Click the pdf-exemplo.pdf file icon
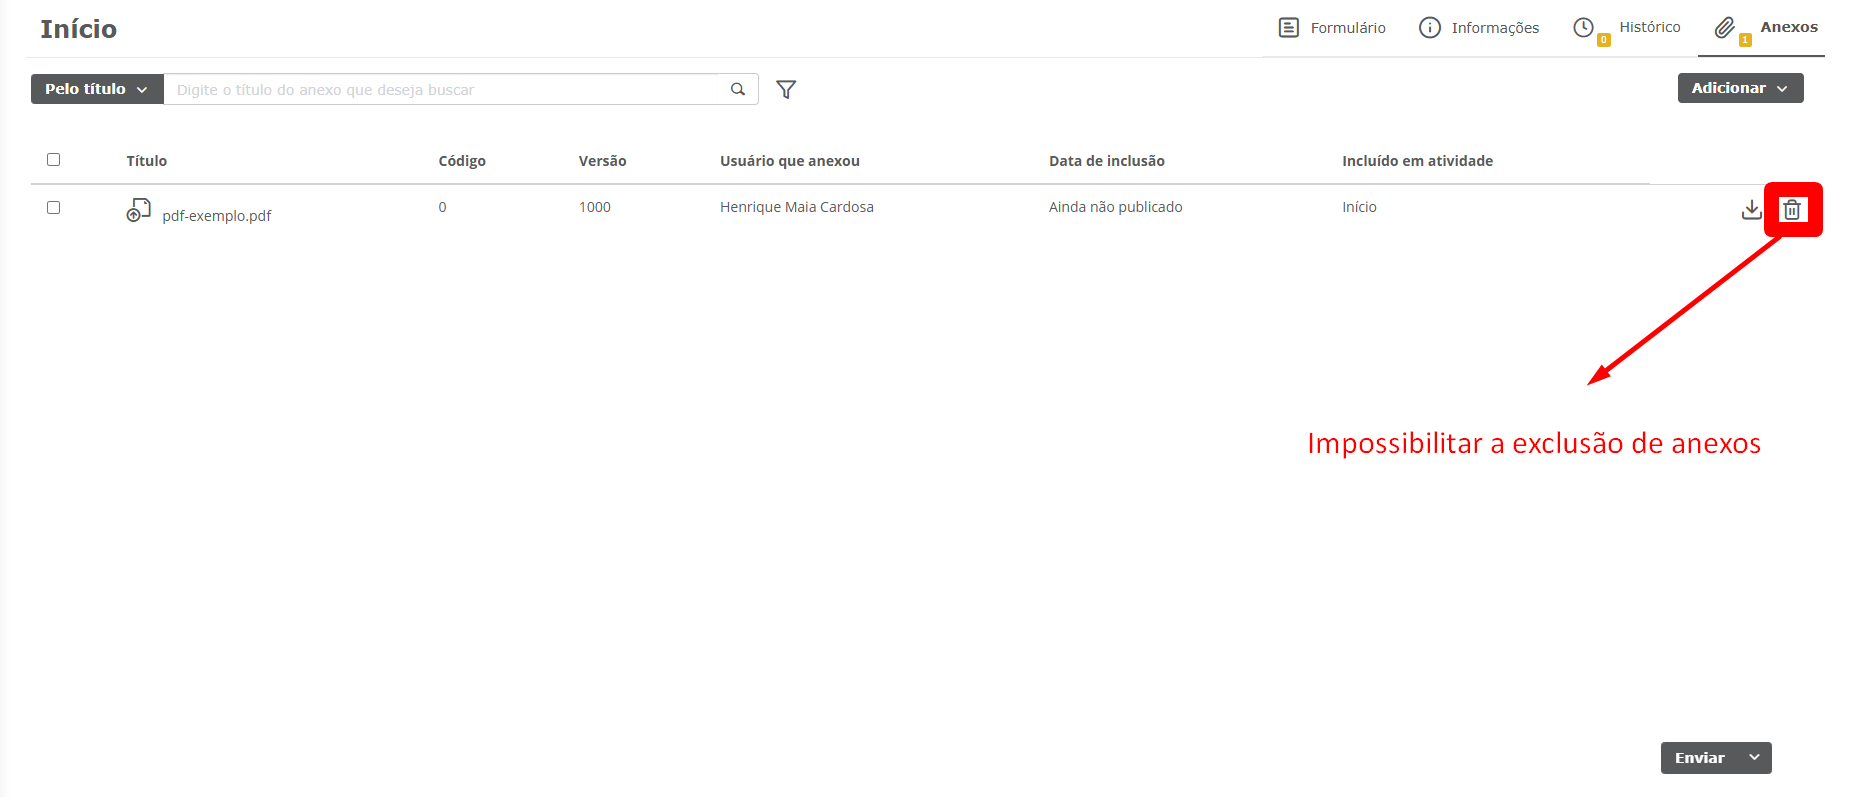 click(139, 210)
